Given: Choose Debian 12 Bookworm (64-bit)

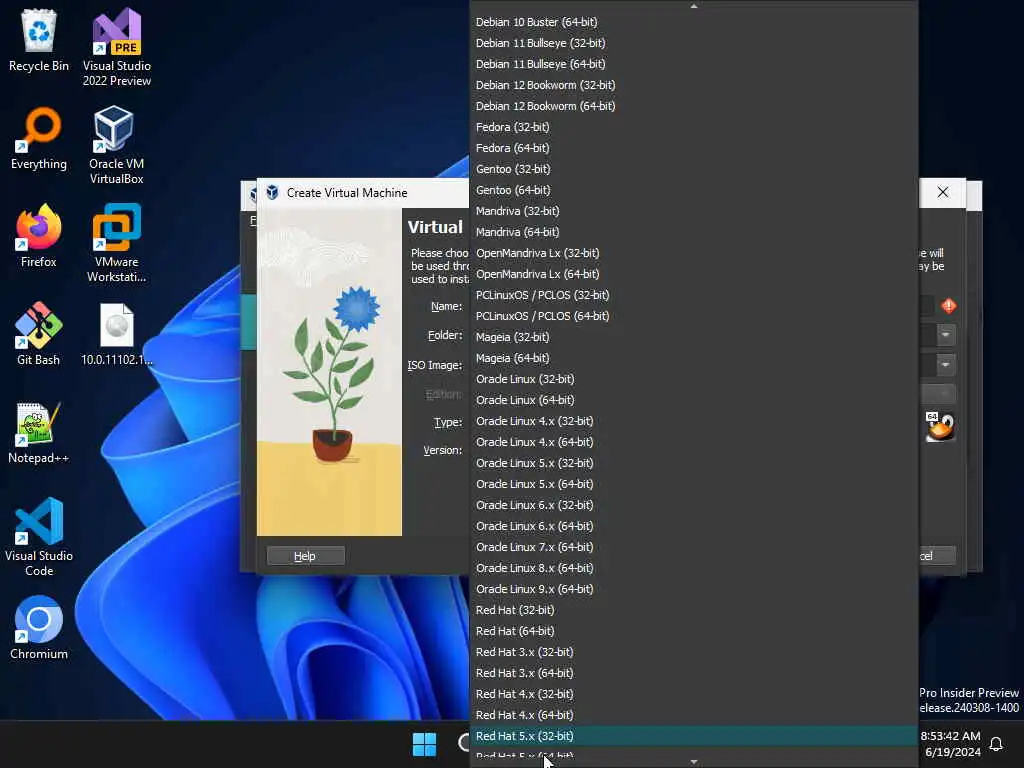Looking at the screenshot, I should point(694,106).
